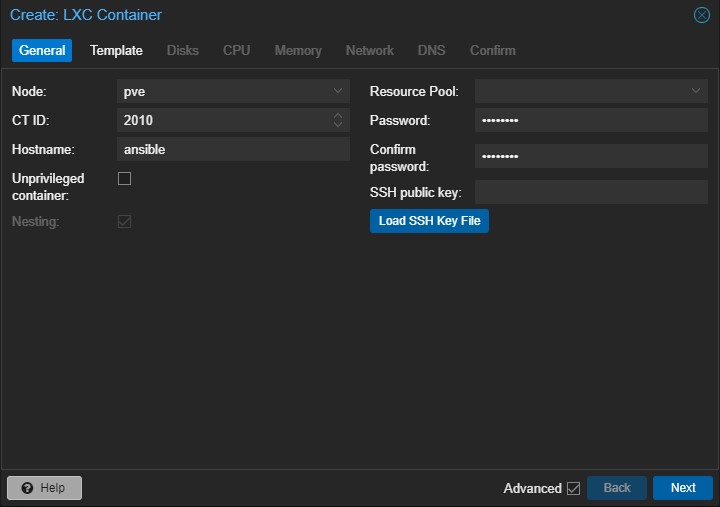Click Load SSH Key File button
This screenshot has height=507, width=720.
click(x=429, y=221)
